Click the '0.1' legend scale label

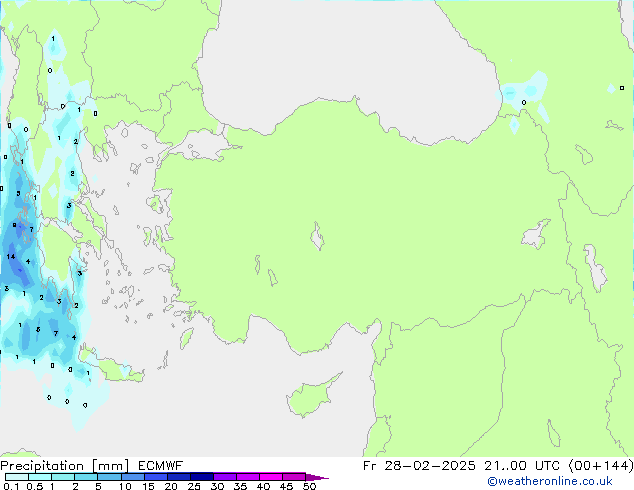11,486
